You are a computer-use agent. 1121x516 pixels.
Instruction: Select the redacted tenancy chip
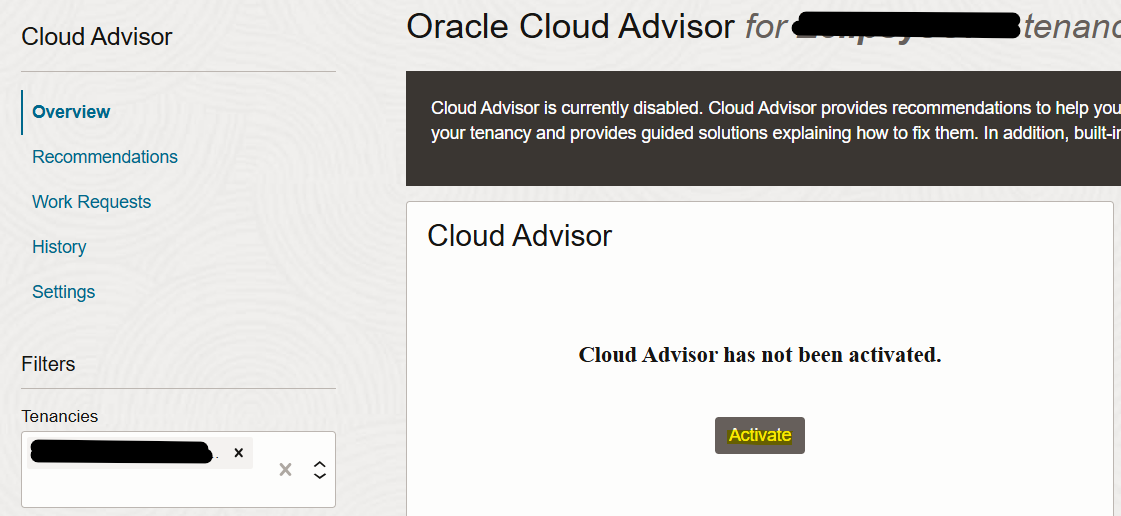[x=120, y=453]
